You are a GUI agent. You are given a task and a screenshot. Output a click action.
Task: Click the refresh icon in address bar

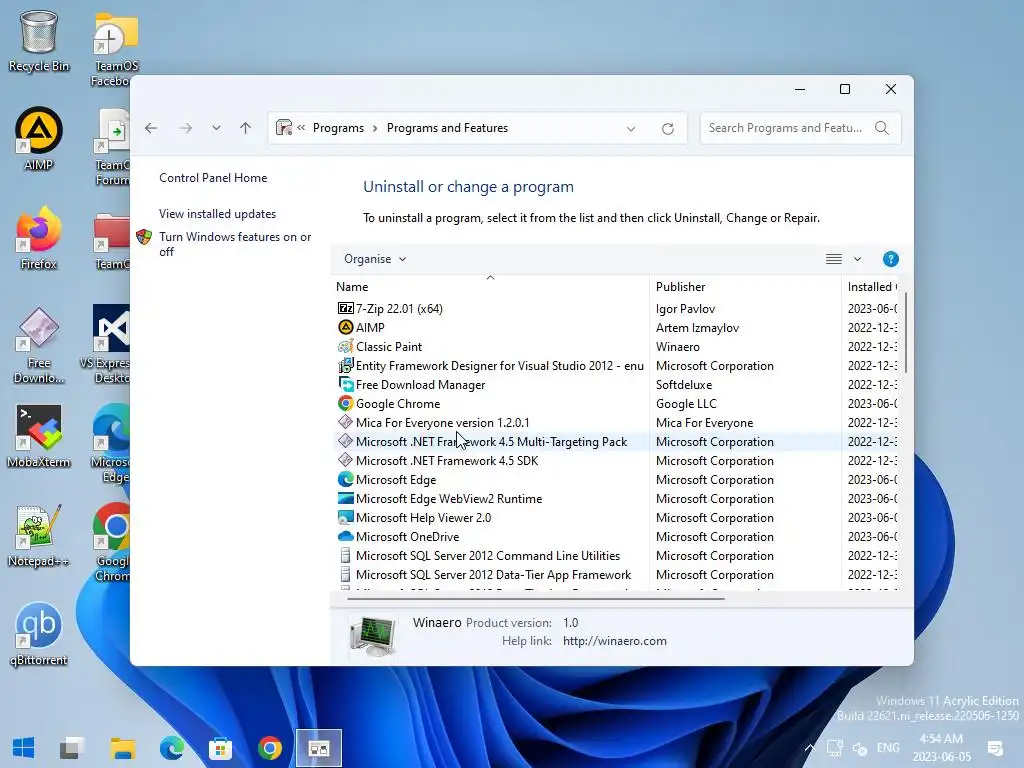667,129
